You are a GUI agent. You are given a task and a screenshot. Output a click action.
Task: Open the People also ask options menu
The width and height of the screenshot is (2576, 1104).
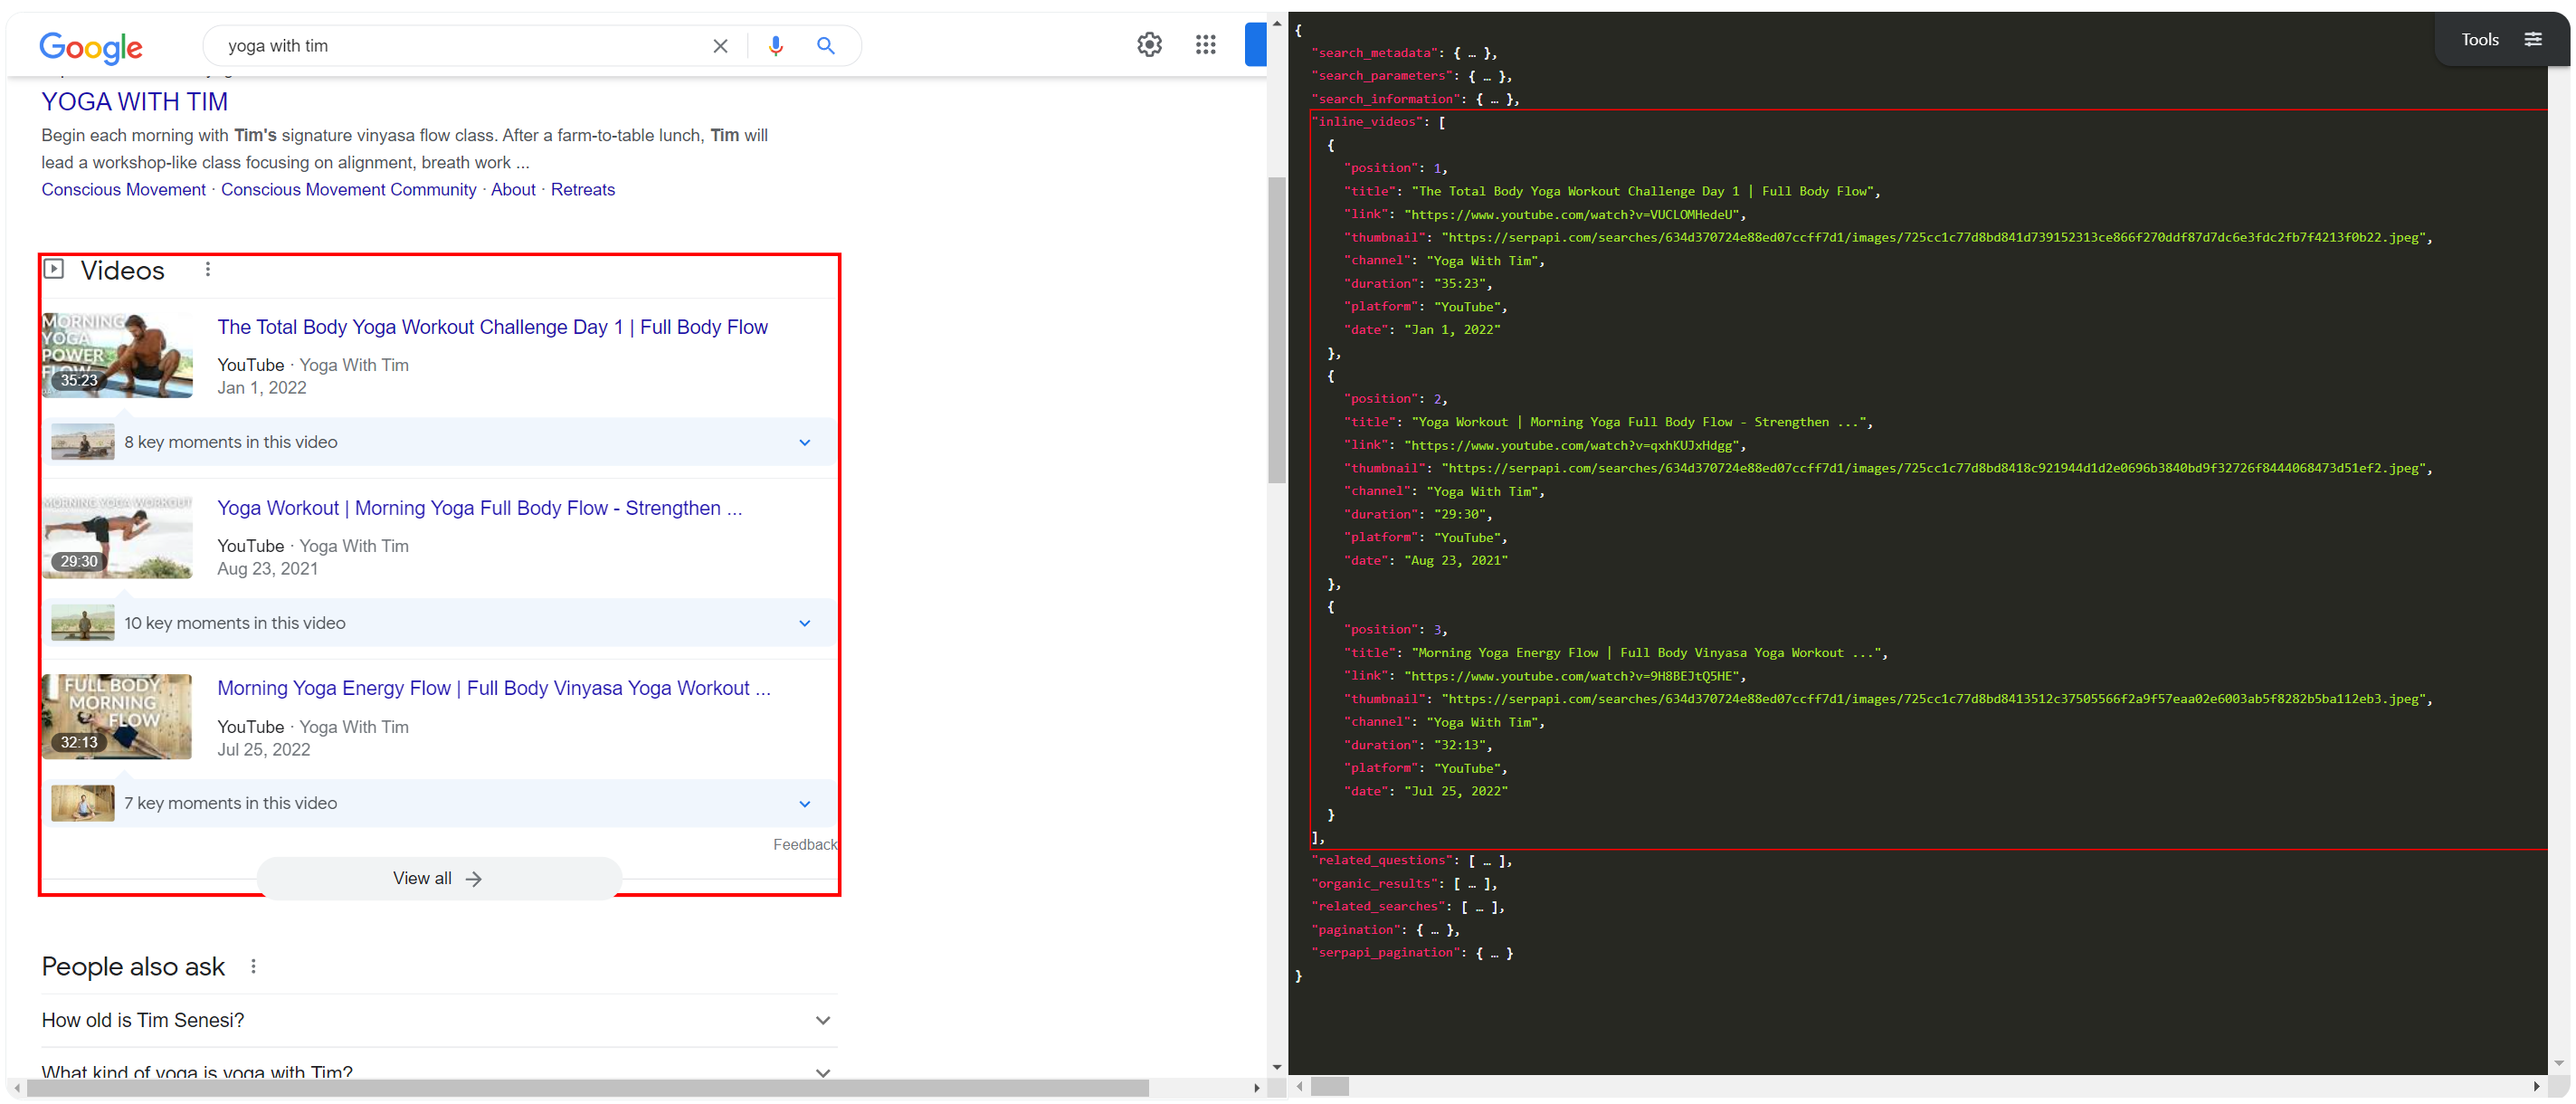click(x=253, y=965)
